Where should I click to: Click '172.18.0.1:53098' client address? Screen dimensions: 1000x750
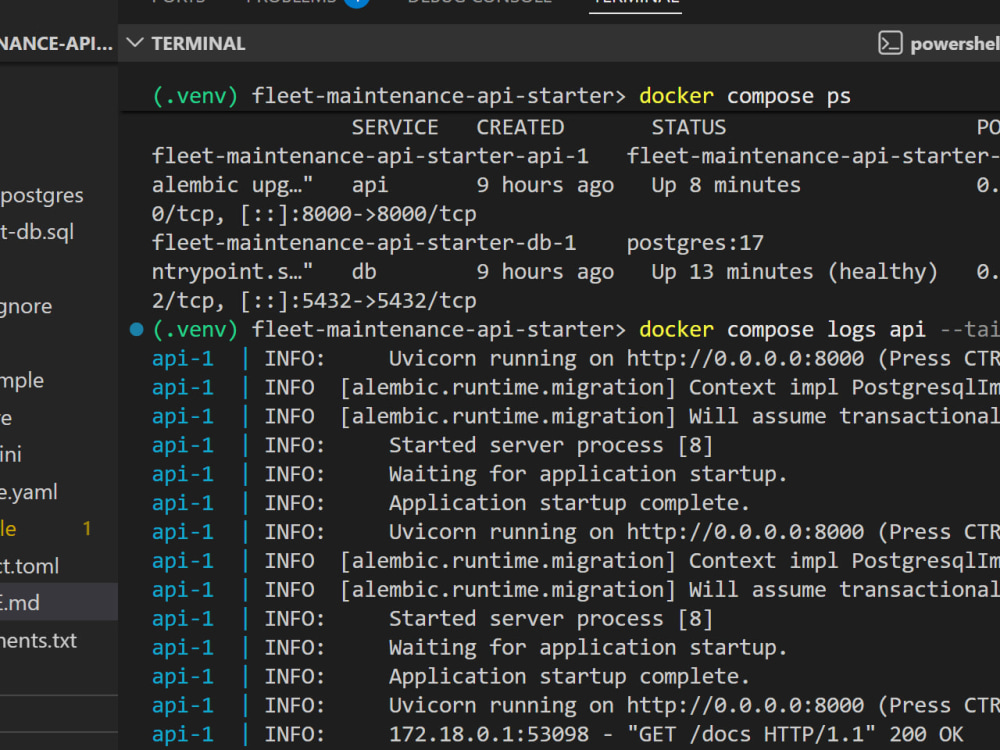pos(489,734)
